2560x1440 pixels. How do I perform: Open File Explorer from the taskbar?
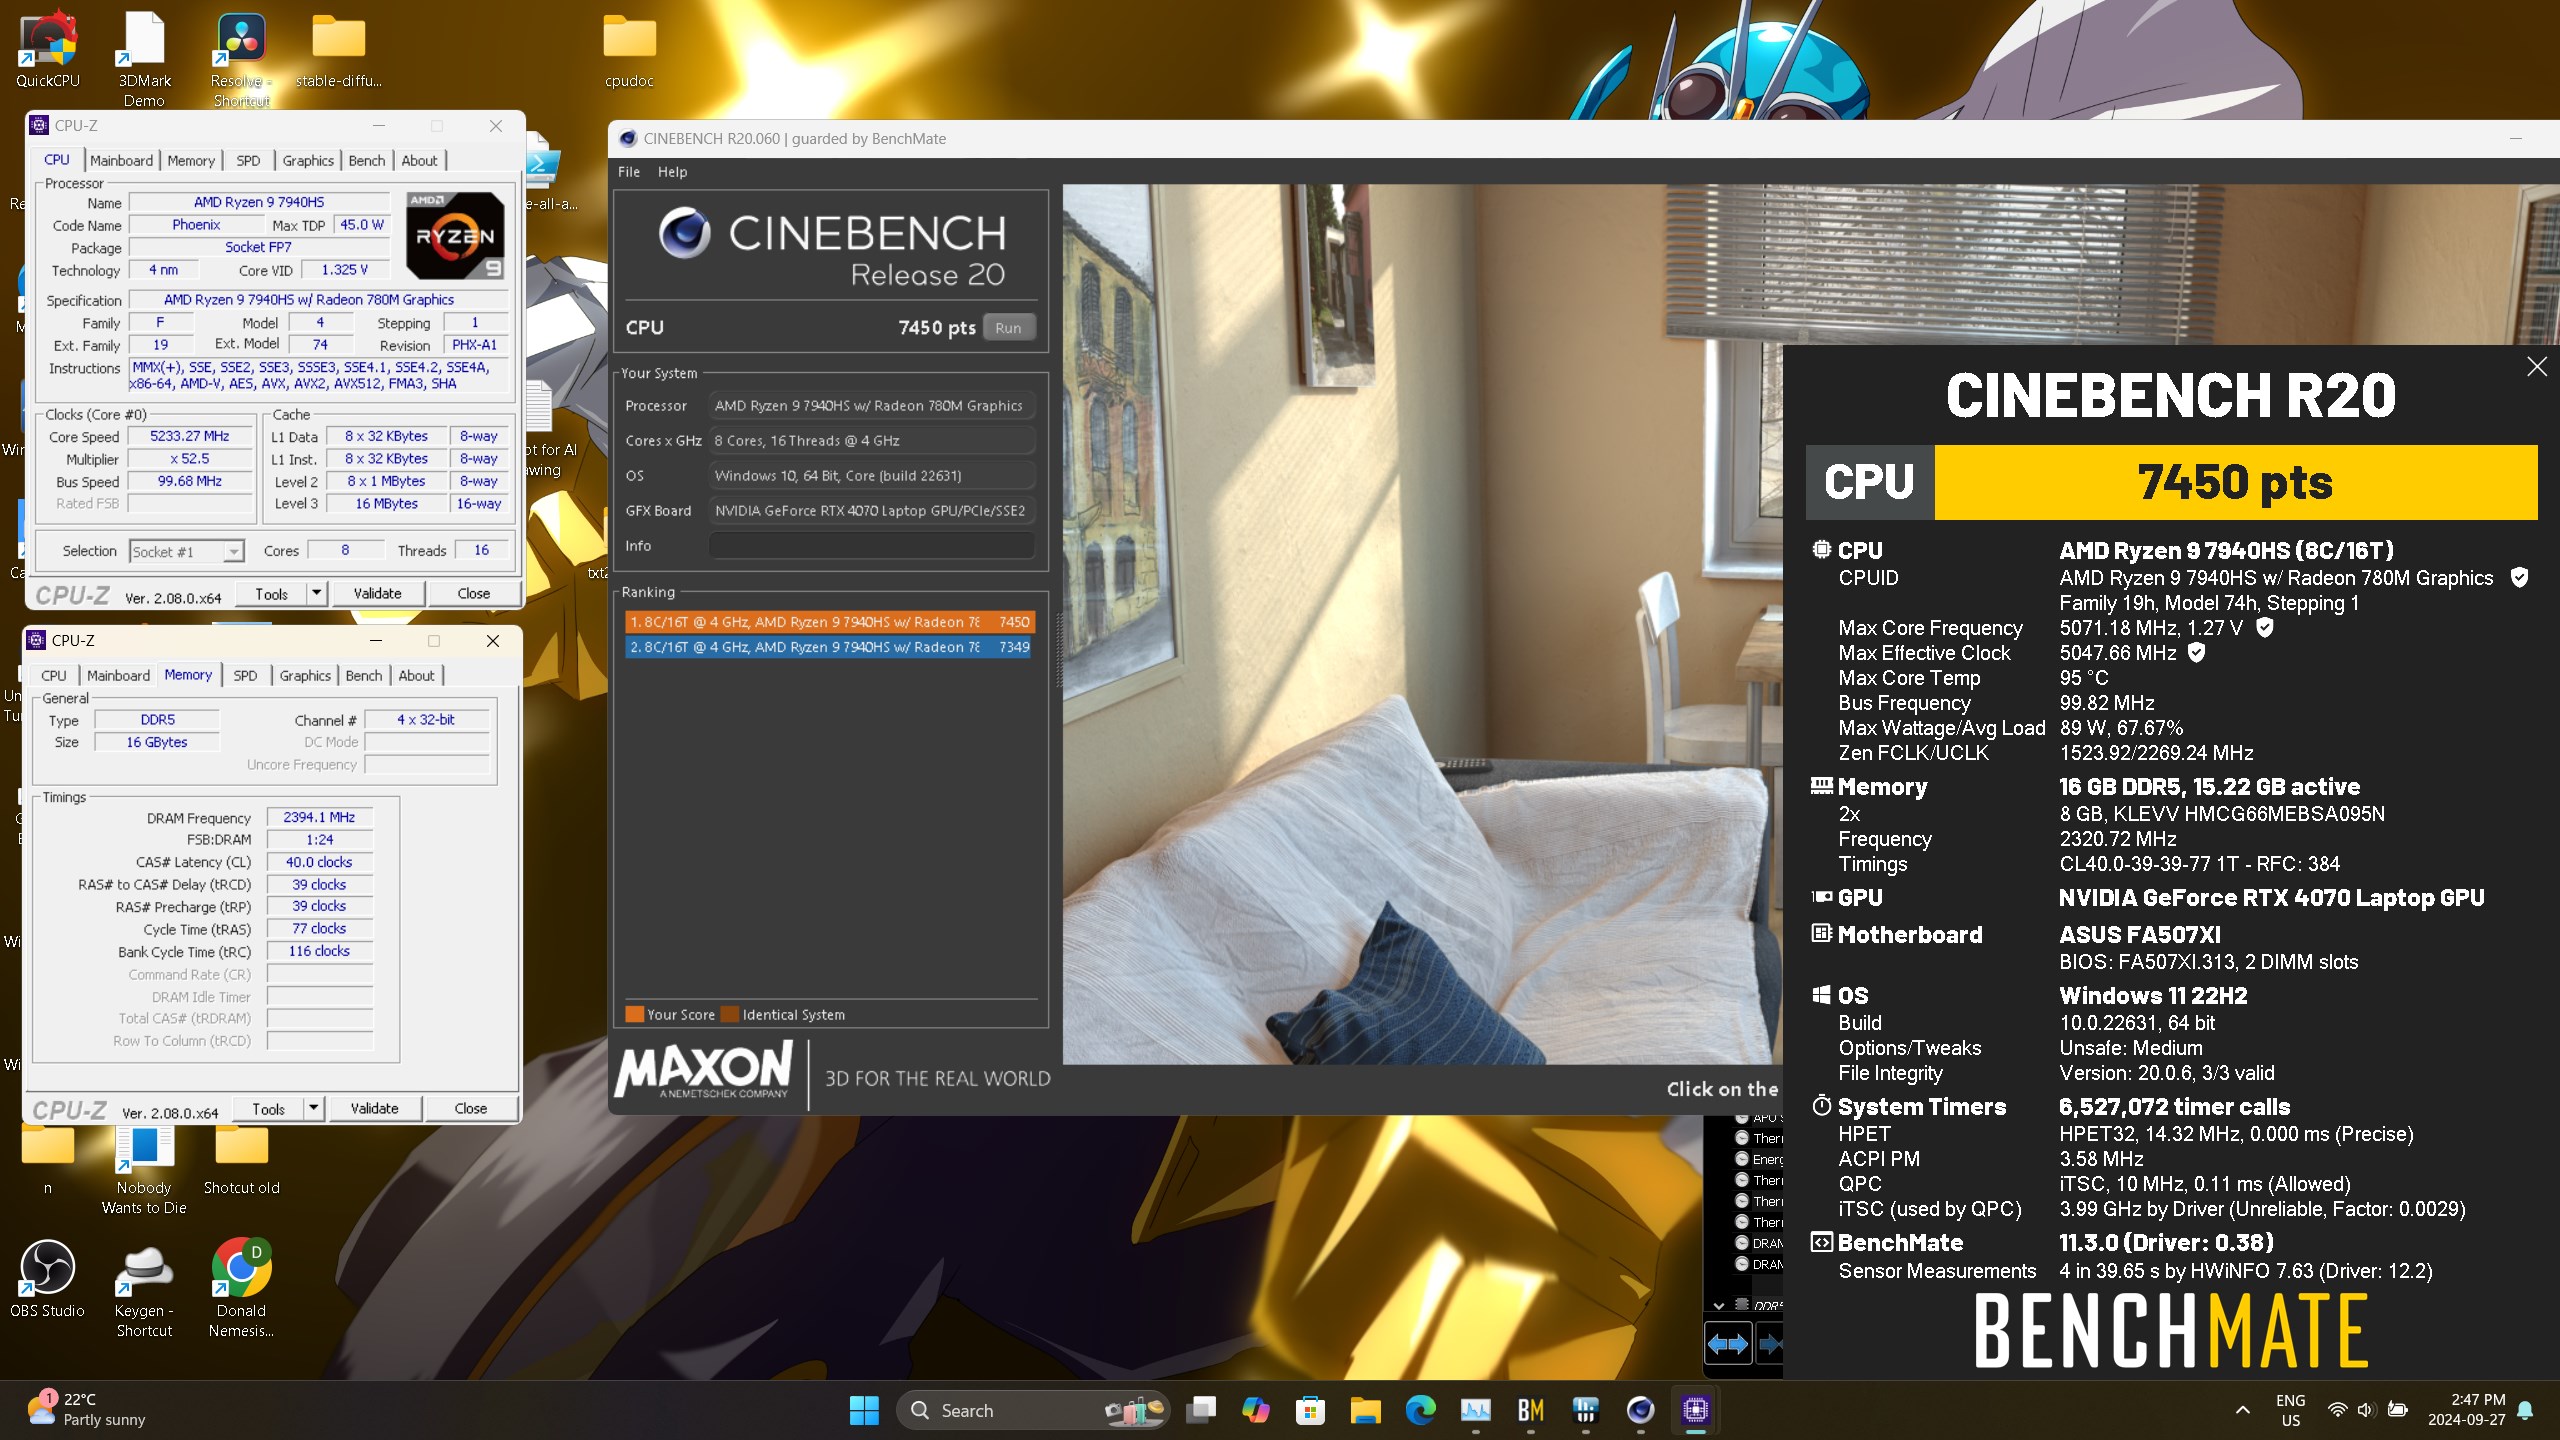[1365, 1410]
